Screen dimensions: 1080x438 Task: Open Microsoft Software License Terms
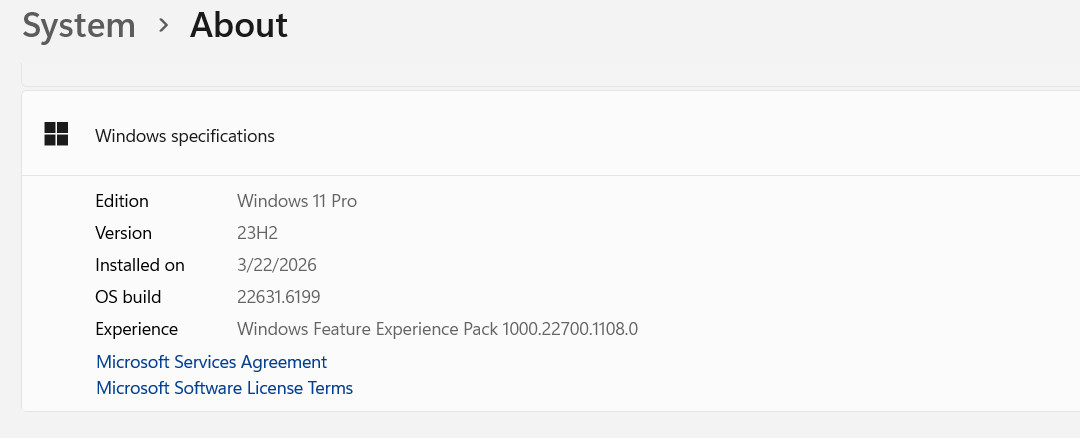[x=224, y=388]
